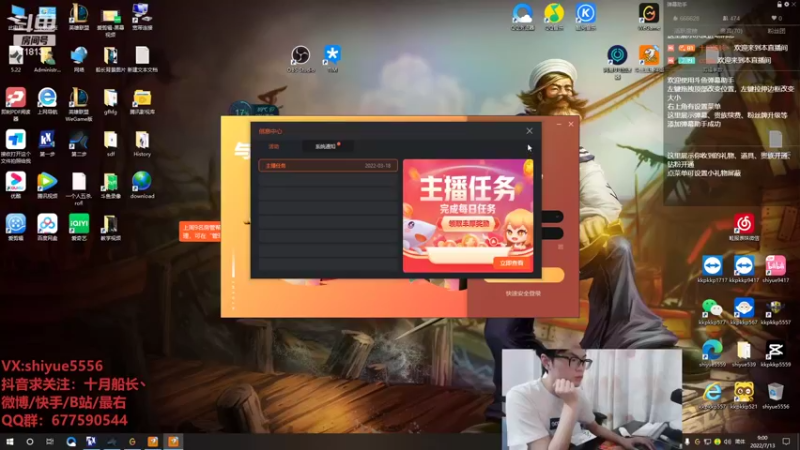Open the sdf folder on desktop

[110, 142]
